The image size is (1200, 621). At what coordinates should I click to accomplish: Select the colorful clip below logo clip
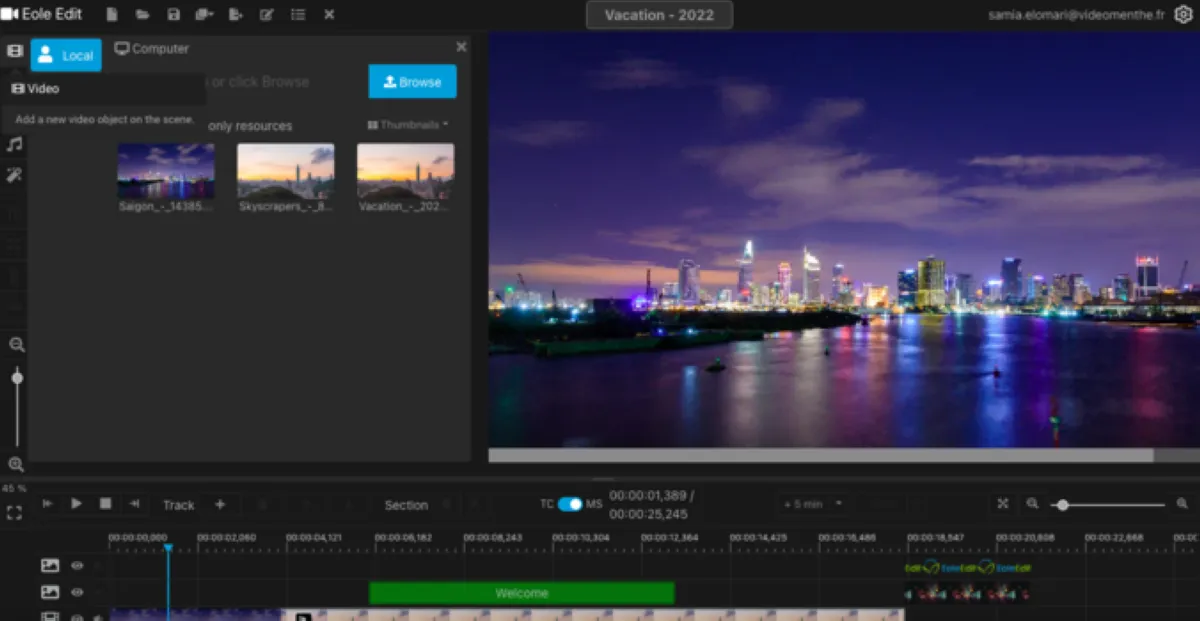tap(967, 593)
